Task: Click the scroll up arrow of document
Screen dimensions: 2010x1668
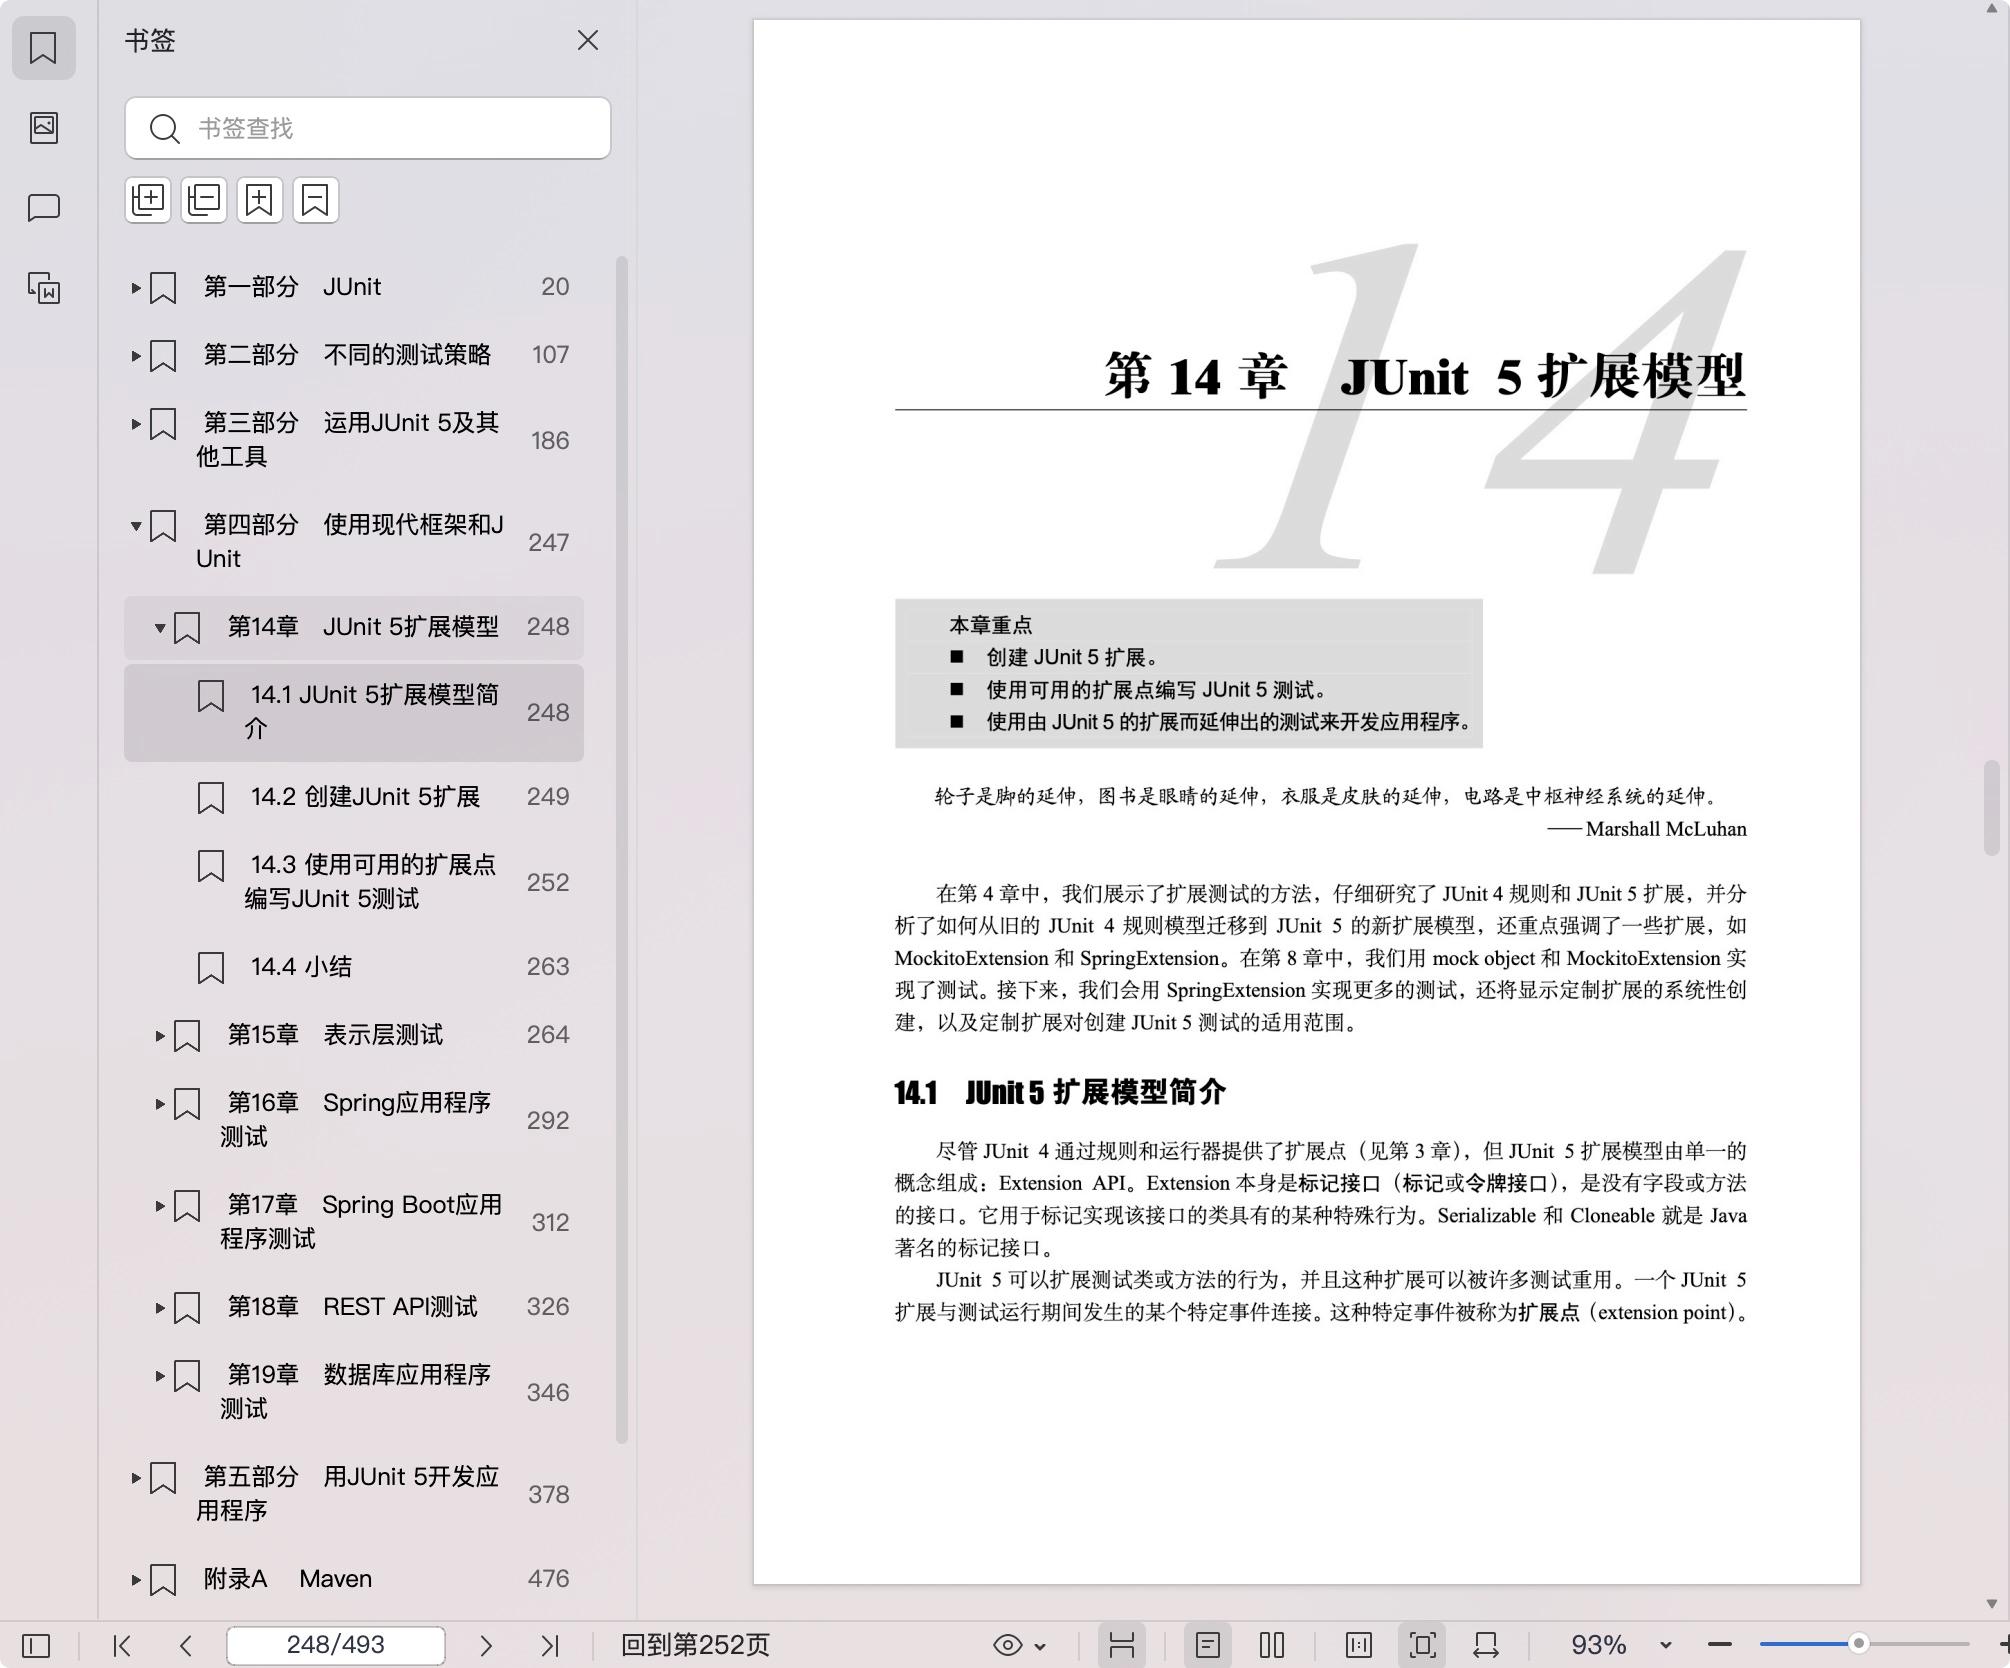Action: click(1991, 8)
